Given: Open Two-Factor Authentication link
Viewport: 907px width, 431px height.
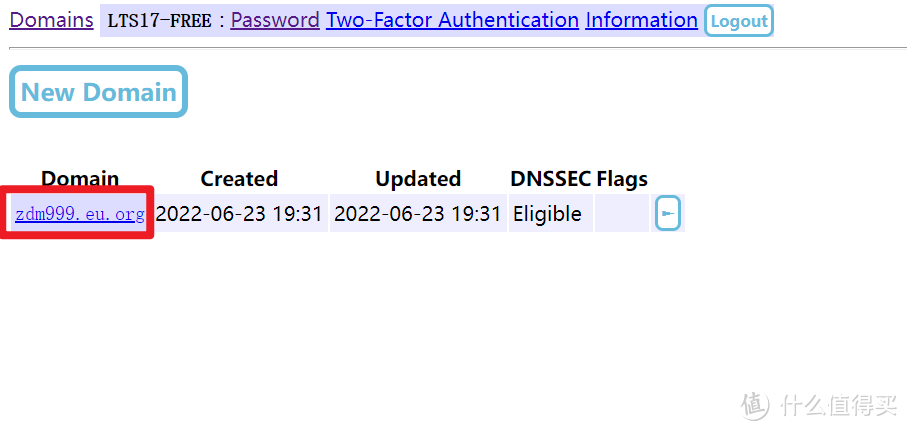Looking at the screenshot, I should pyautogui.click(x=452, y=20).
